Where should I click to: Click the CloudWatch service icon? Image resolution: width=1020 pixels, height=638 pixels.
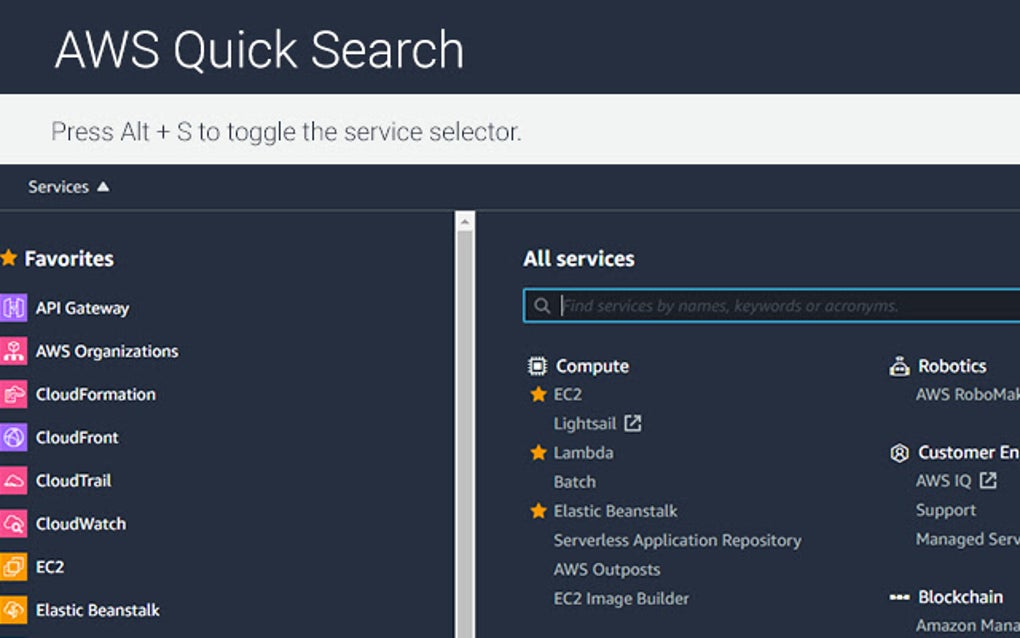pos(13,523)
